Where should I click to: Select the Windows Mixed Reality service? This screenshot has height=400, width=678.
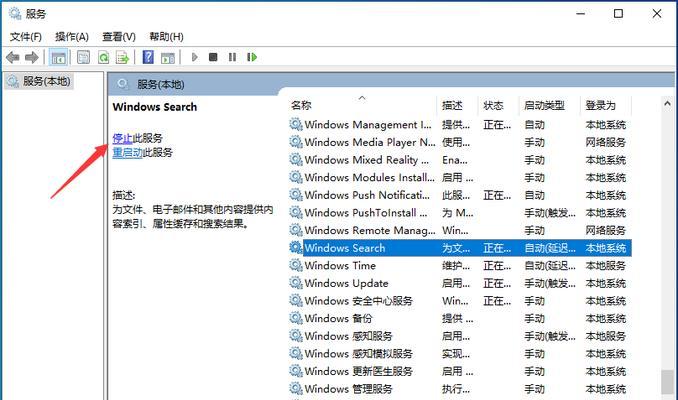coord(460,160)
